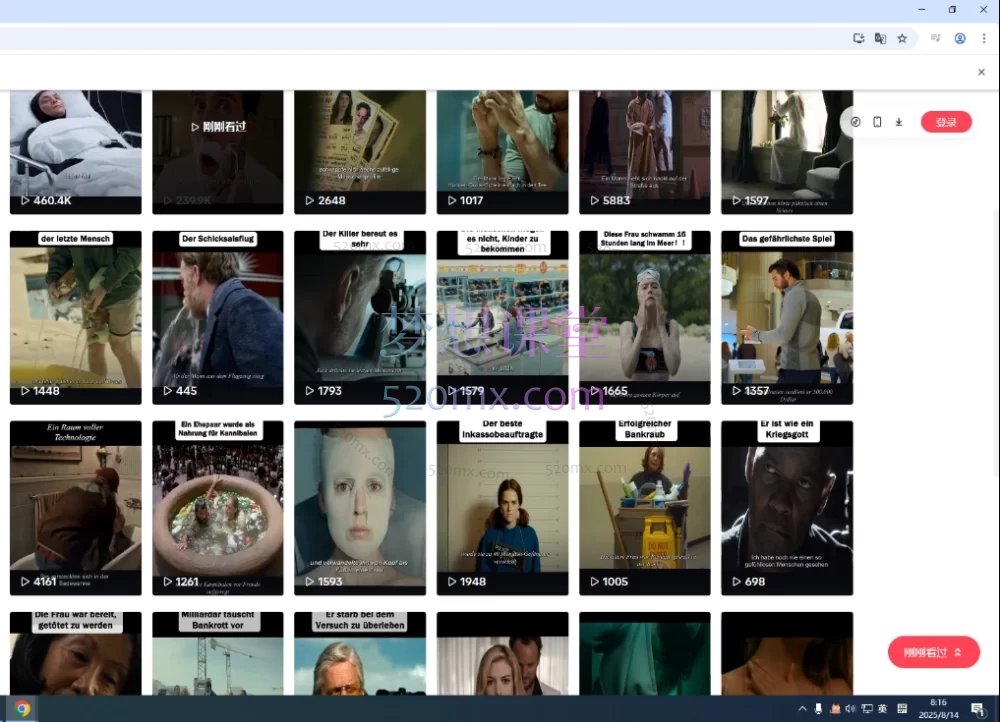Click the download client icon beside login
1000x722 pixels.
pos(899,122)
